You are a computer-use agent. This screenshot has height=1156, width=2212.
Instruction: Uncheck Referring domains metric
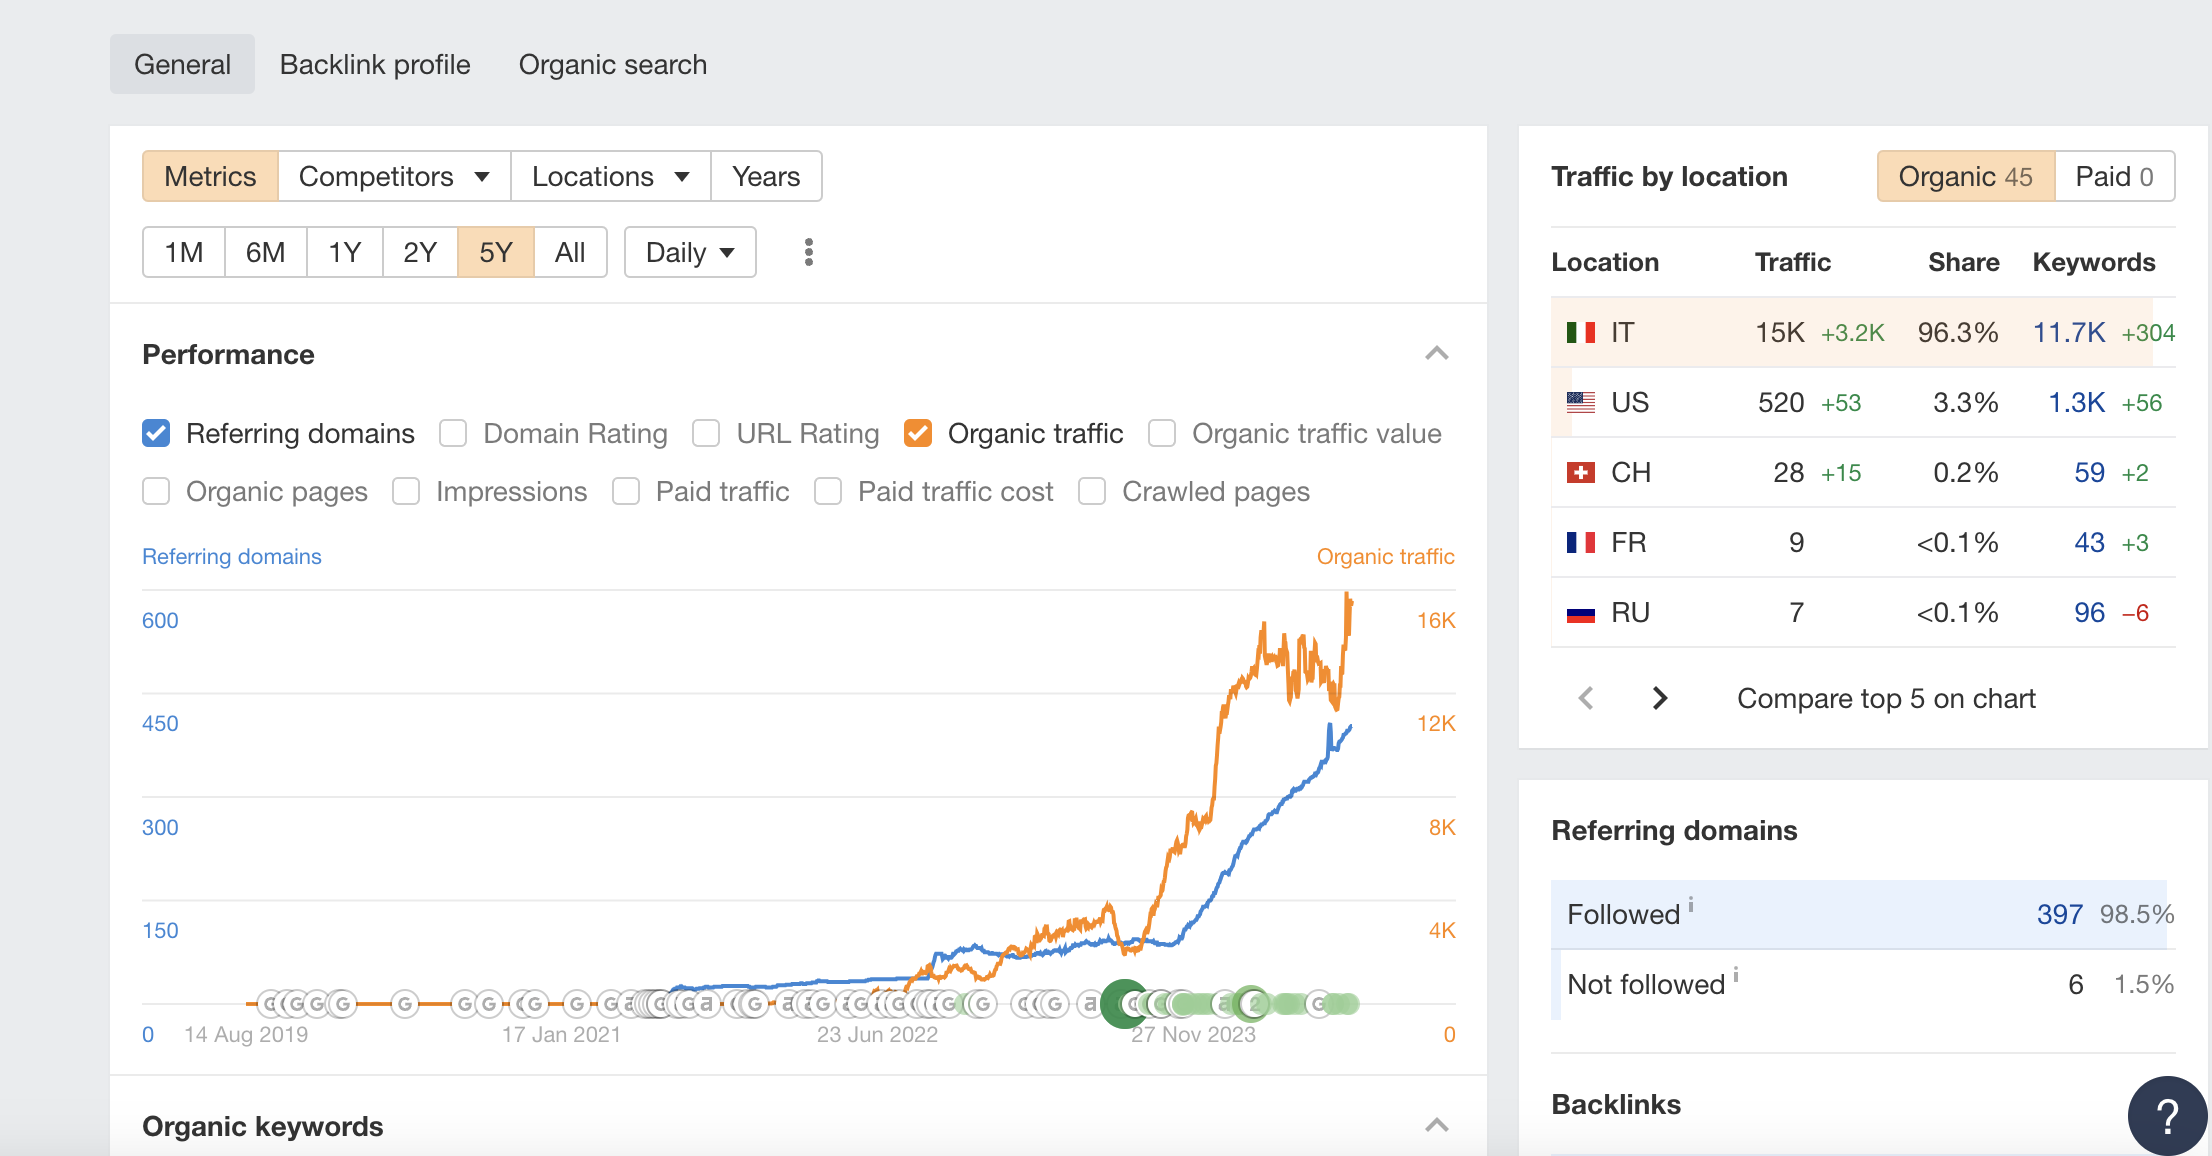(x=156, y=433)
